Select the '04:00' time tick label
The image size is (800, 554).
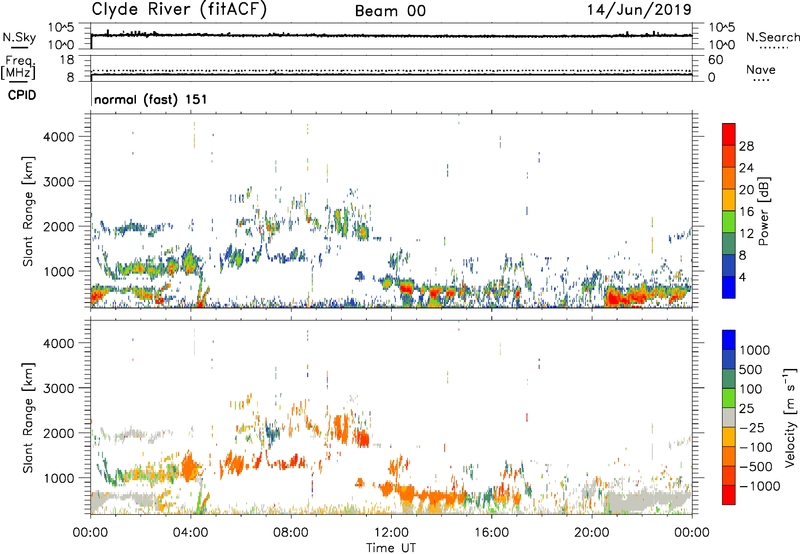point(190,533)
